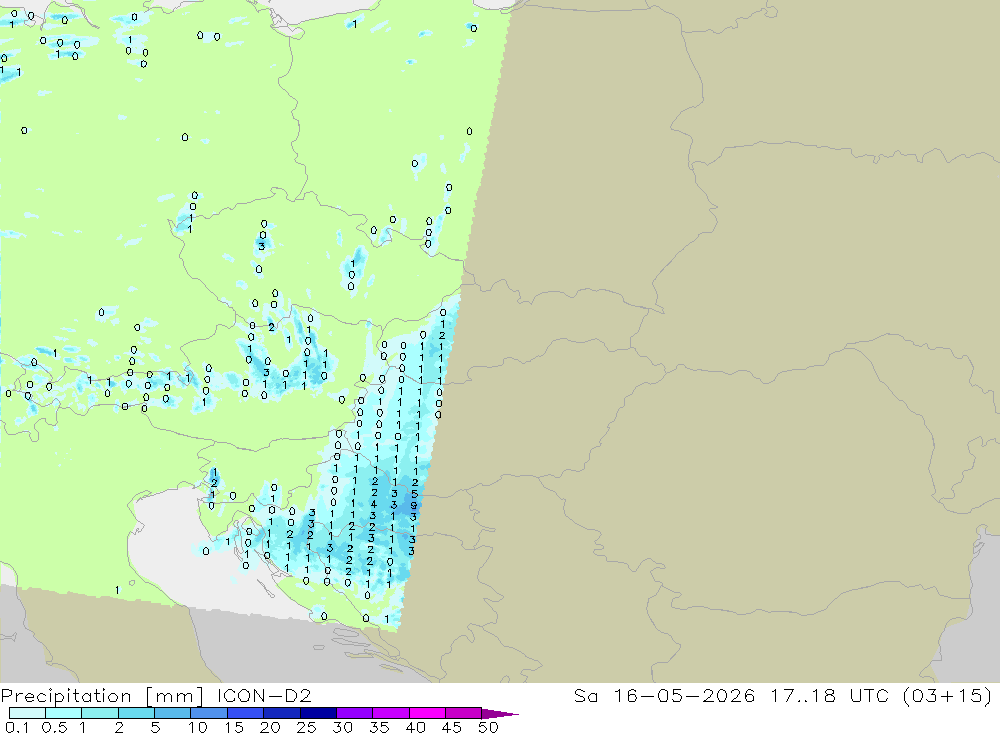Click the '0.5' legend scale label
Viewport: 1000px width, 733px height.
coord(54,727)
